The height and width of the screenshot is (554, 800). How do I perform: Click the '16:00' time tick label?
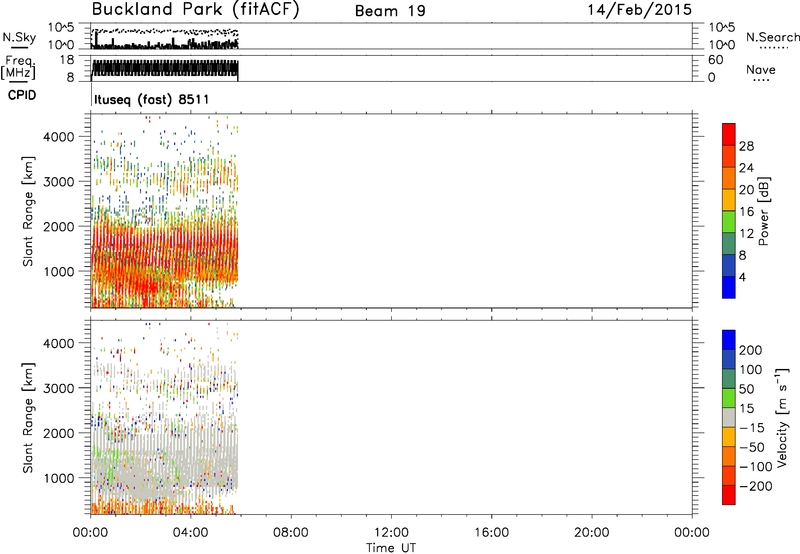pyautogui.click(x=491, y=533)
